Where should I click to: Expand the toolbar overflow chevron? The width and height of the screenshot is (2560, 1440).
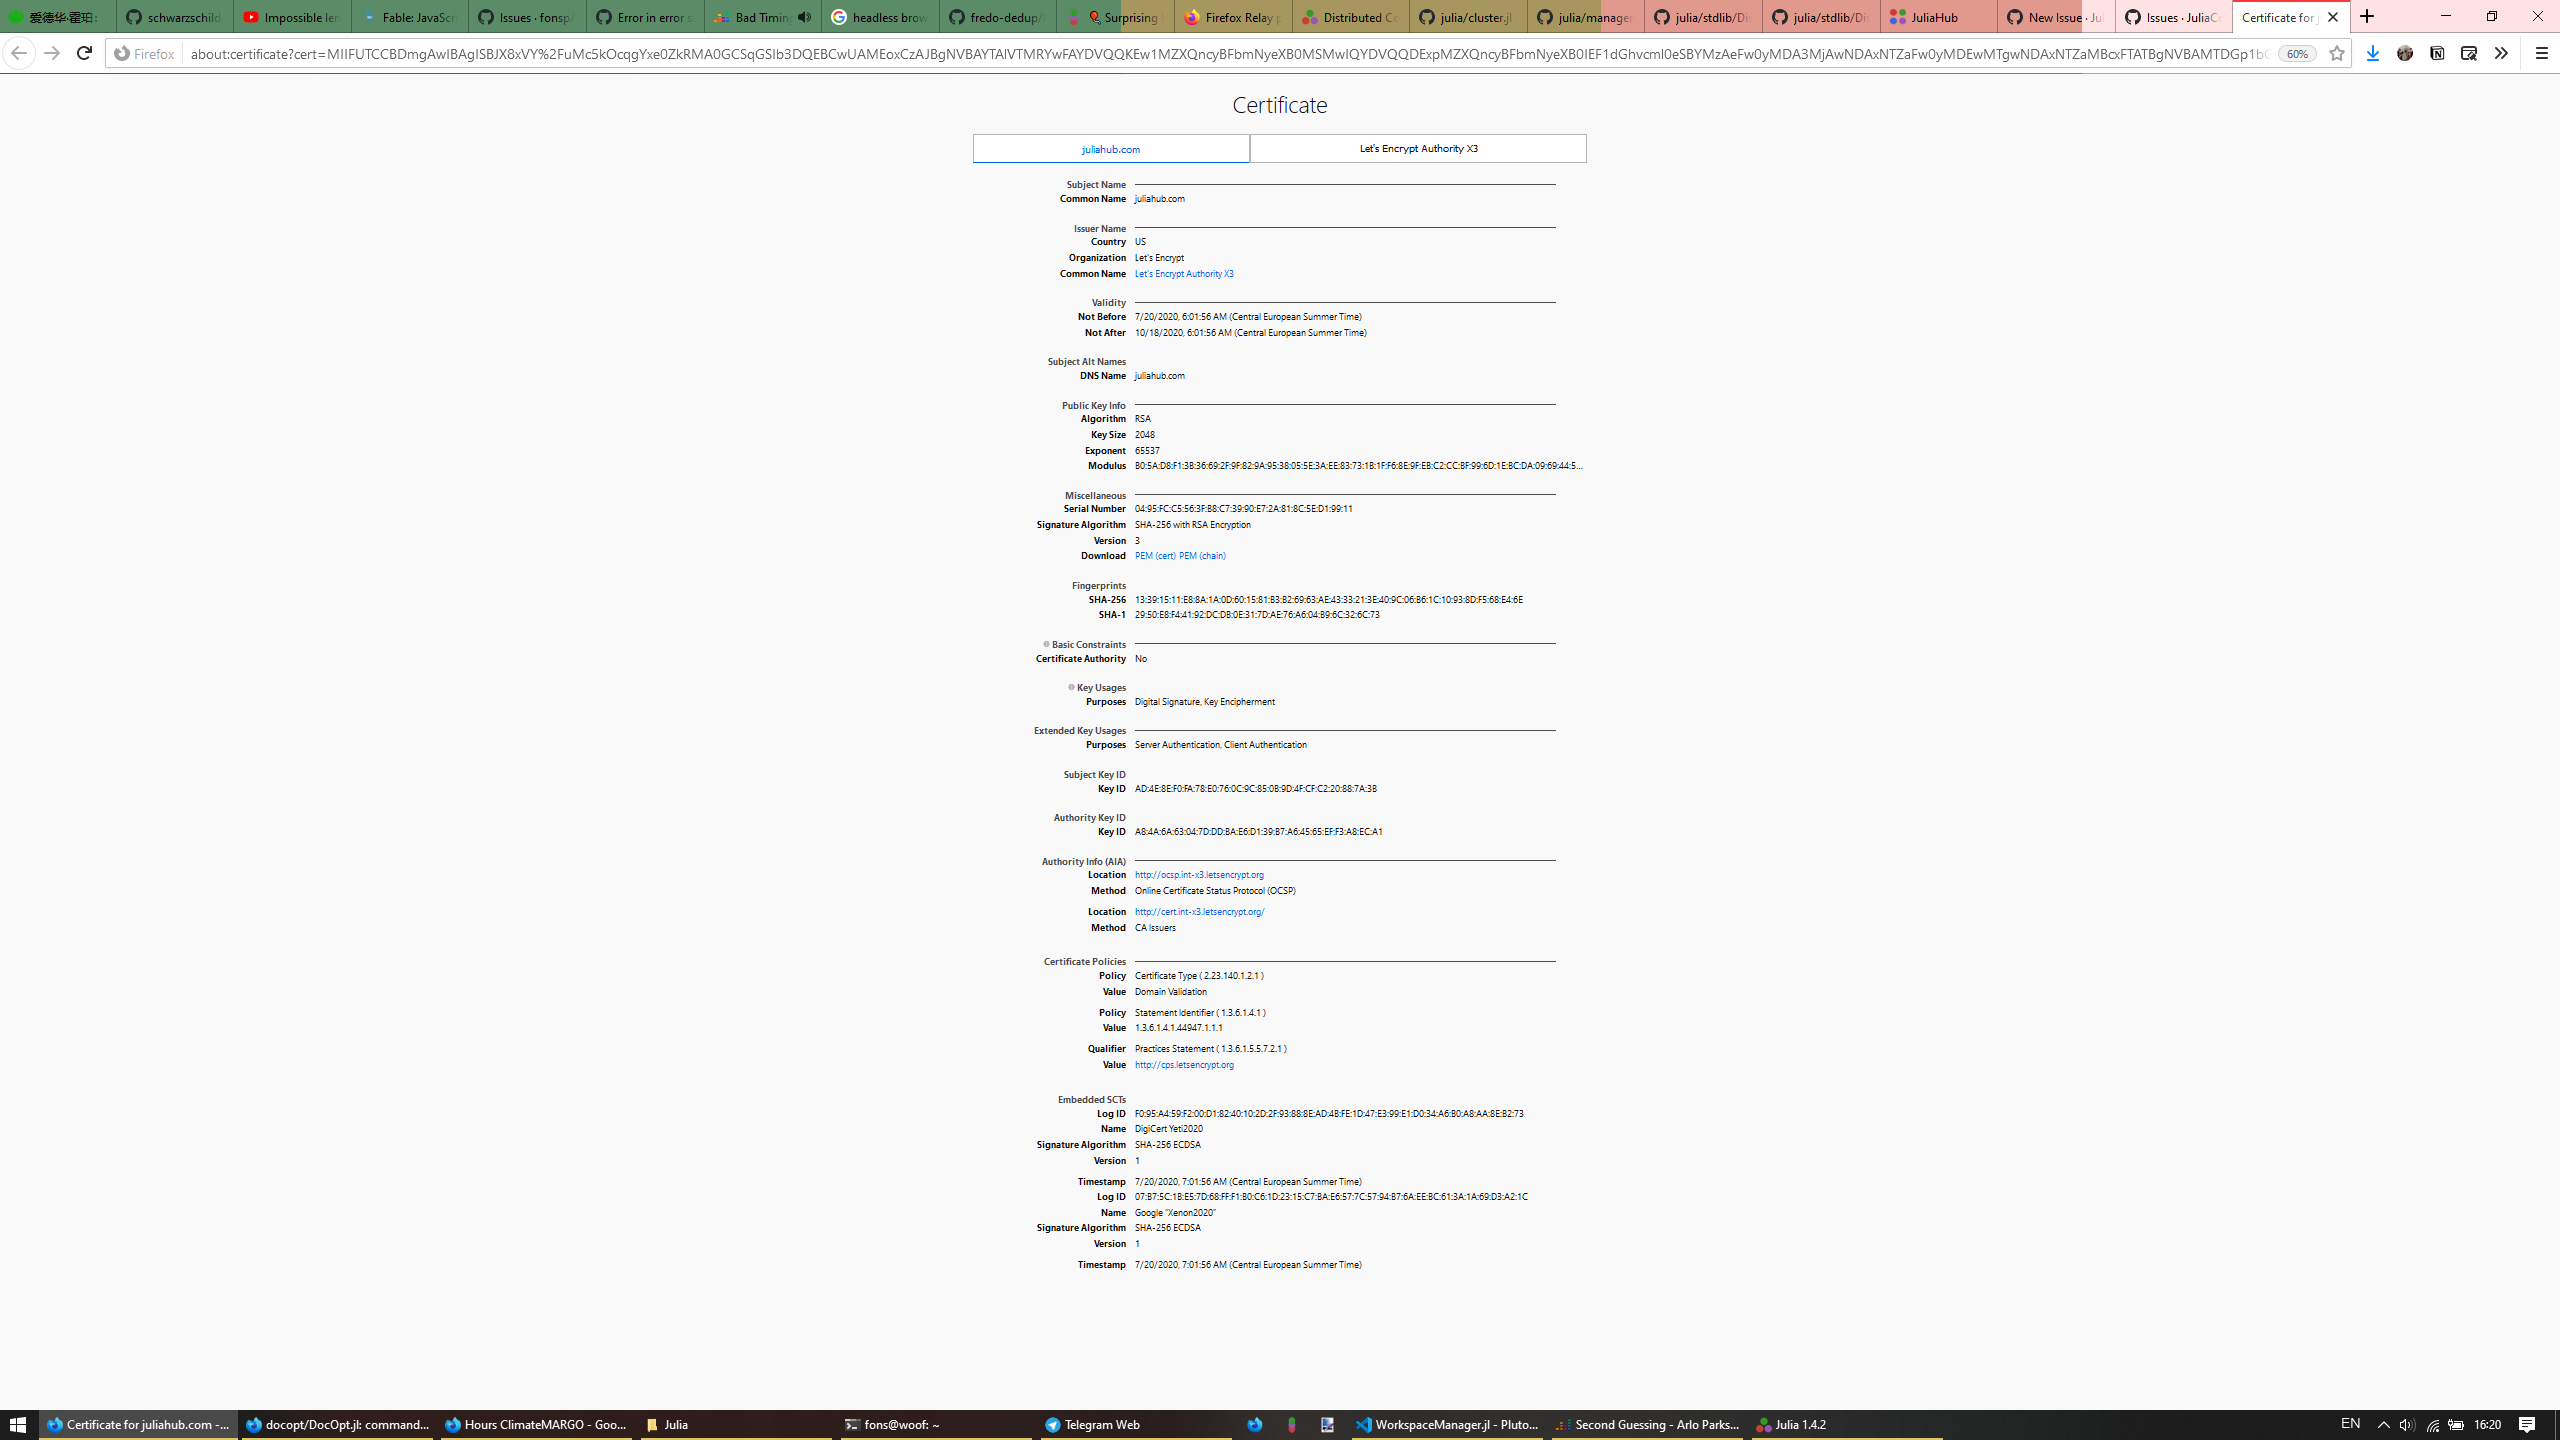[x=2501, y=53]
